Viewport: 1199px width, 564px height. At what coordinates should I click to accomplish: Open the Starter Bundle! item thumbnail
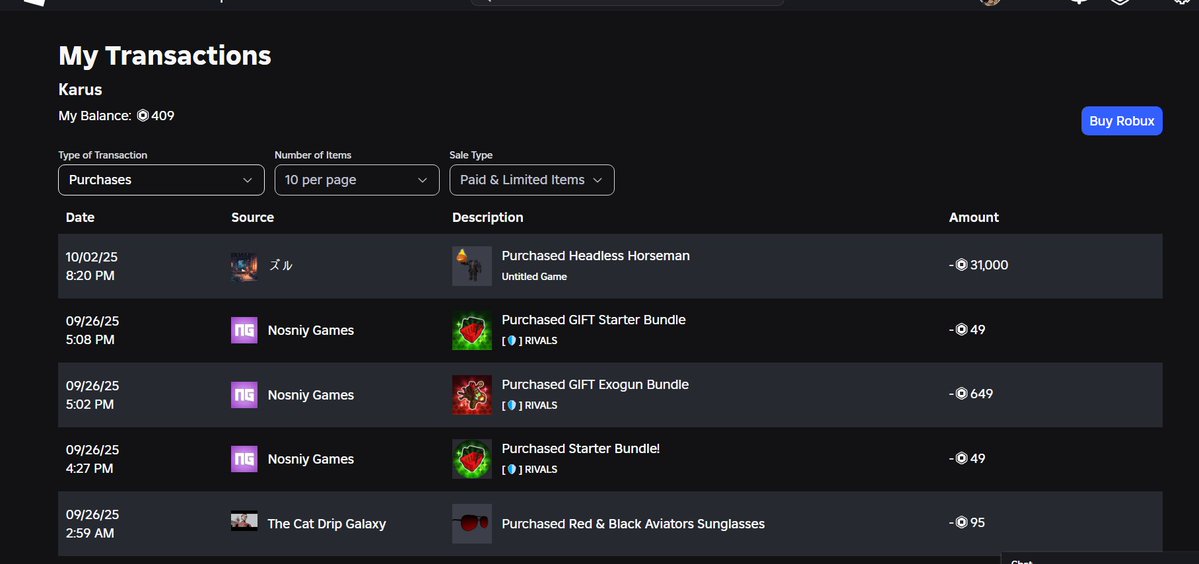tap(472, 459)
